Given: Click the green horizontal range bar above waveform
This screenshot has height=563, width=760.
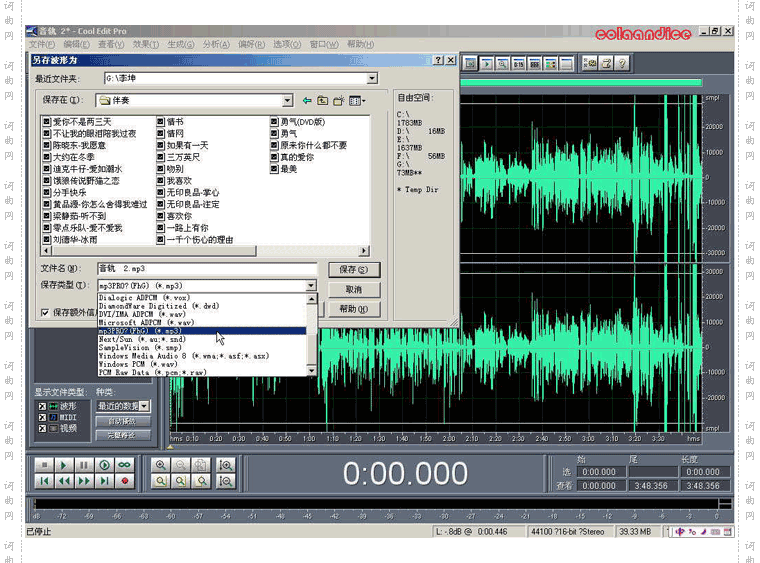Looking at the screenshot, I should (581, 83).
